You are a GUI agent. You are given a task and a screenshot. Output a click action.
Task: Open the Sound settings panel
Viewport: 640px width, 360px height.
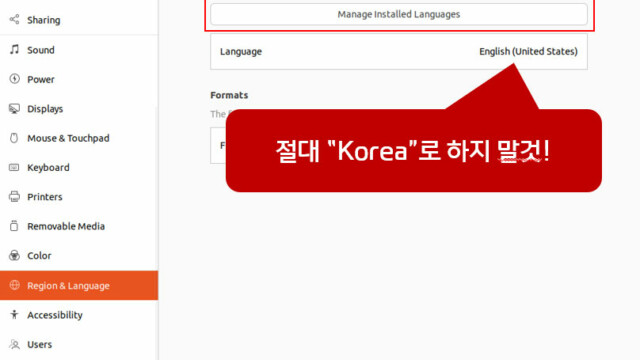pyautogui.click(x=79, y=50)
